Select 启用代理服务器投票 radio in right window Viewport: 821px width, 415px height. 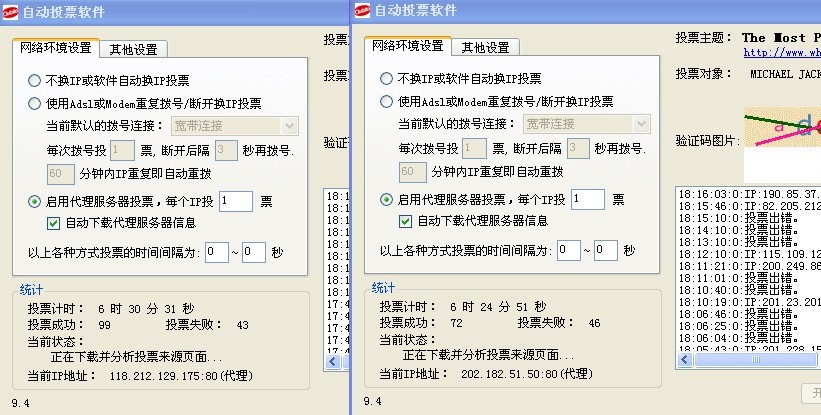point(386,199)
